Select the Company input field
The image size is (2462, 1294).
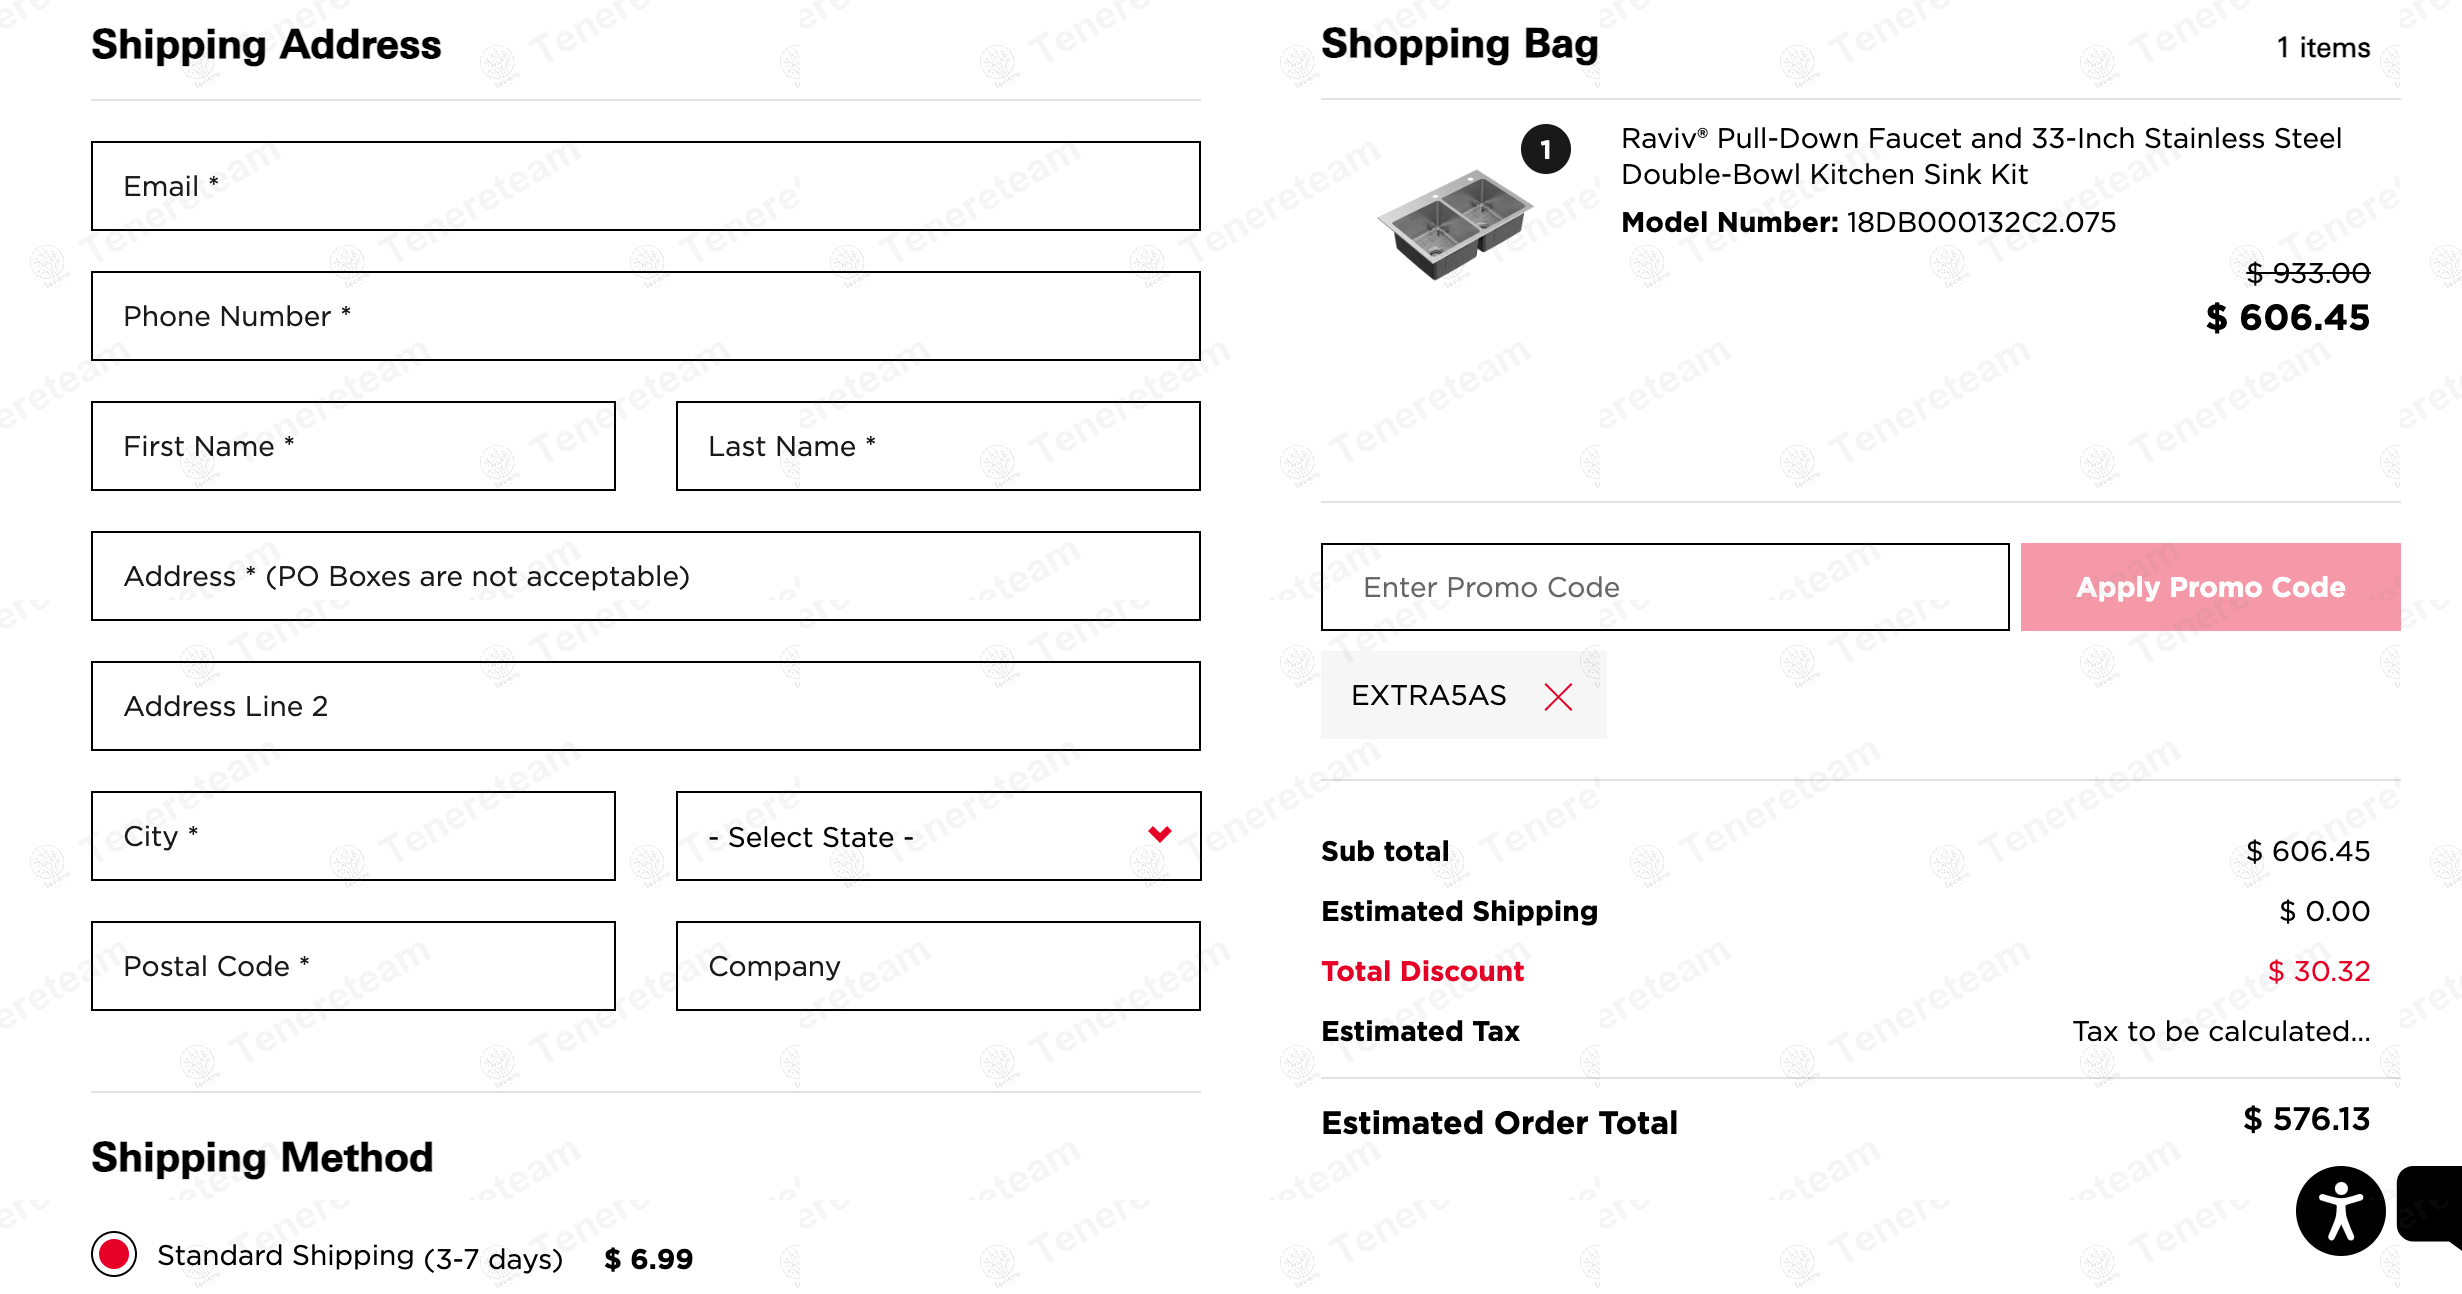(x=937, y=966)
